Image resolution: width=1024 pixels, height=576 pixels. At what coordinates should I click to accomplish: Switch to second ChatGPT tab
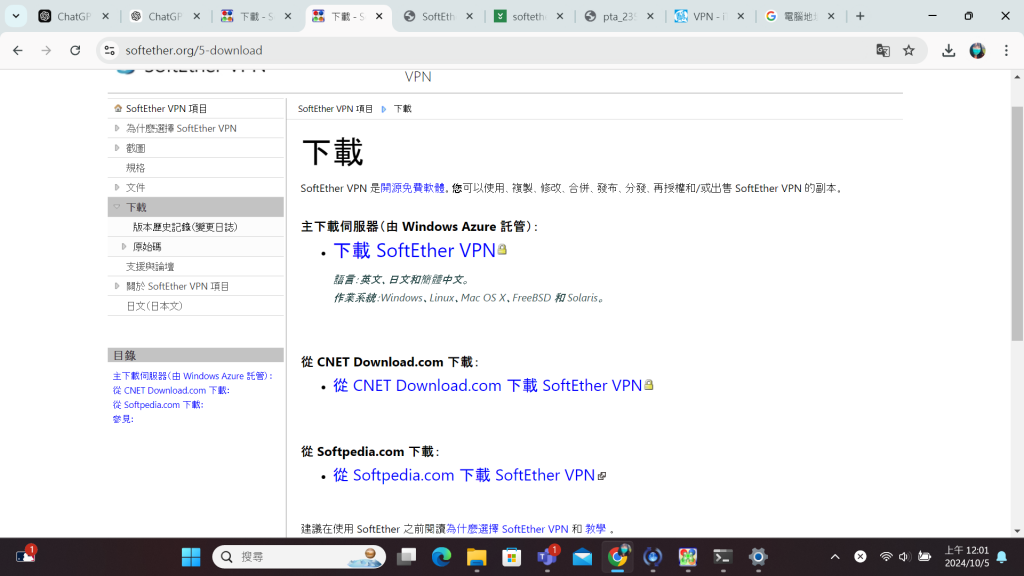coord(165,16)
